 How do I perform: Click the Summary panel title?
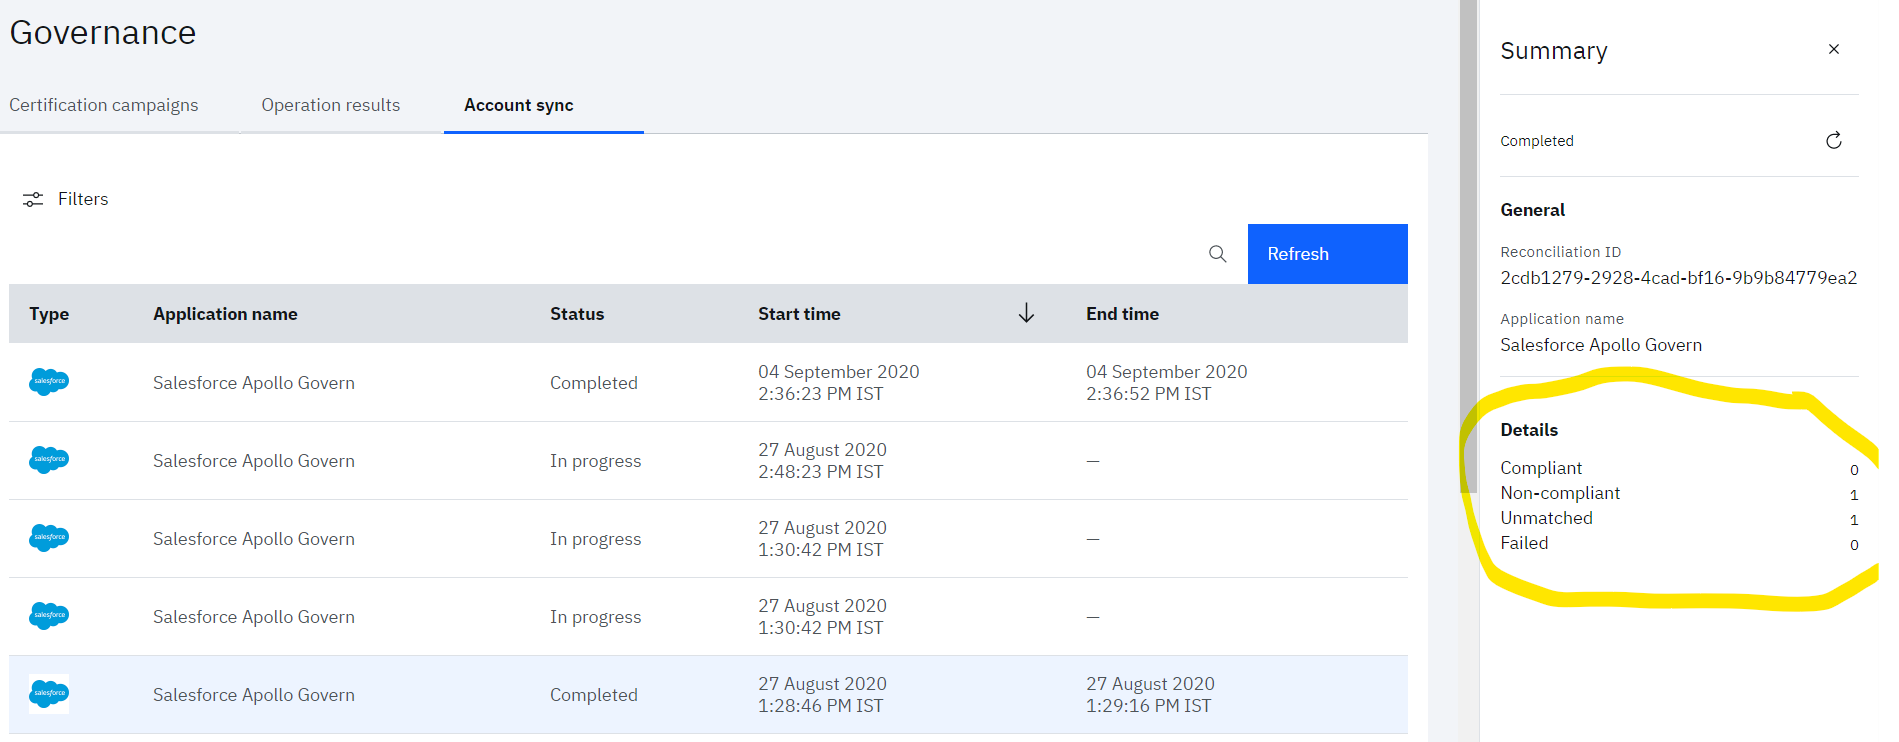[1554, 51]
